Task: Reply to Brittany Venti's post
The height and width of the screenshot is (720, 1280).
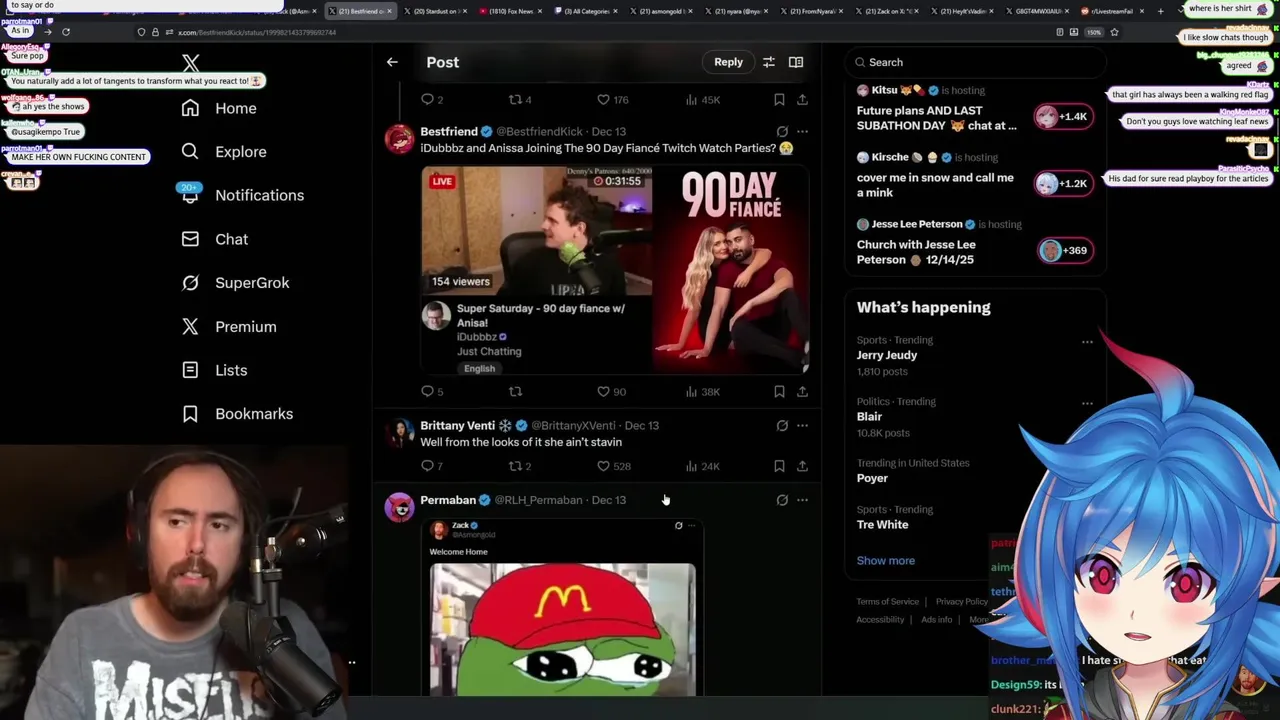Action: pos(432,466)
